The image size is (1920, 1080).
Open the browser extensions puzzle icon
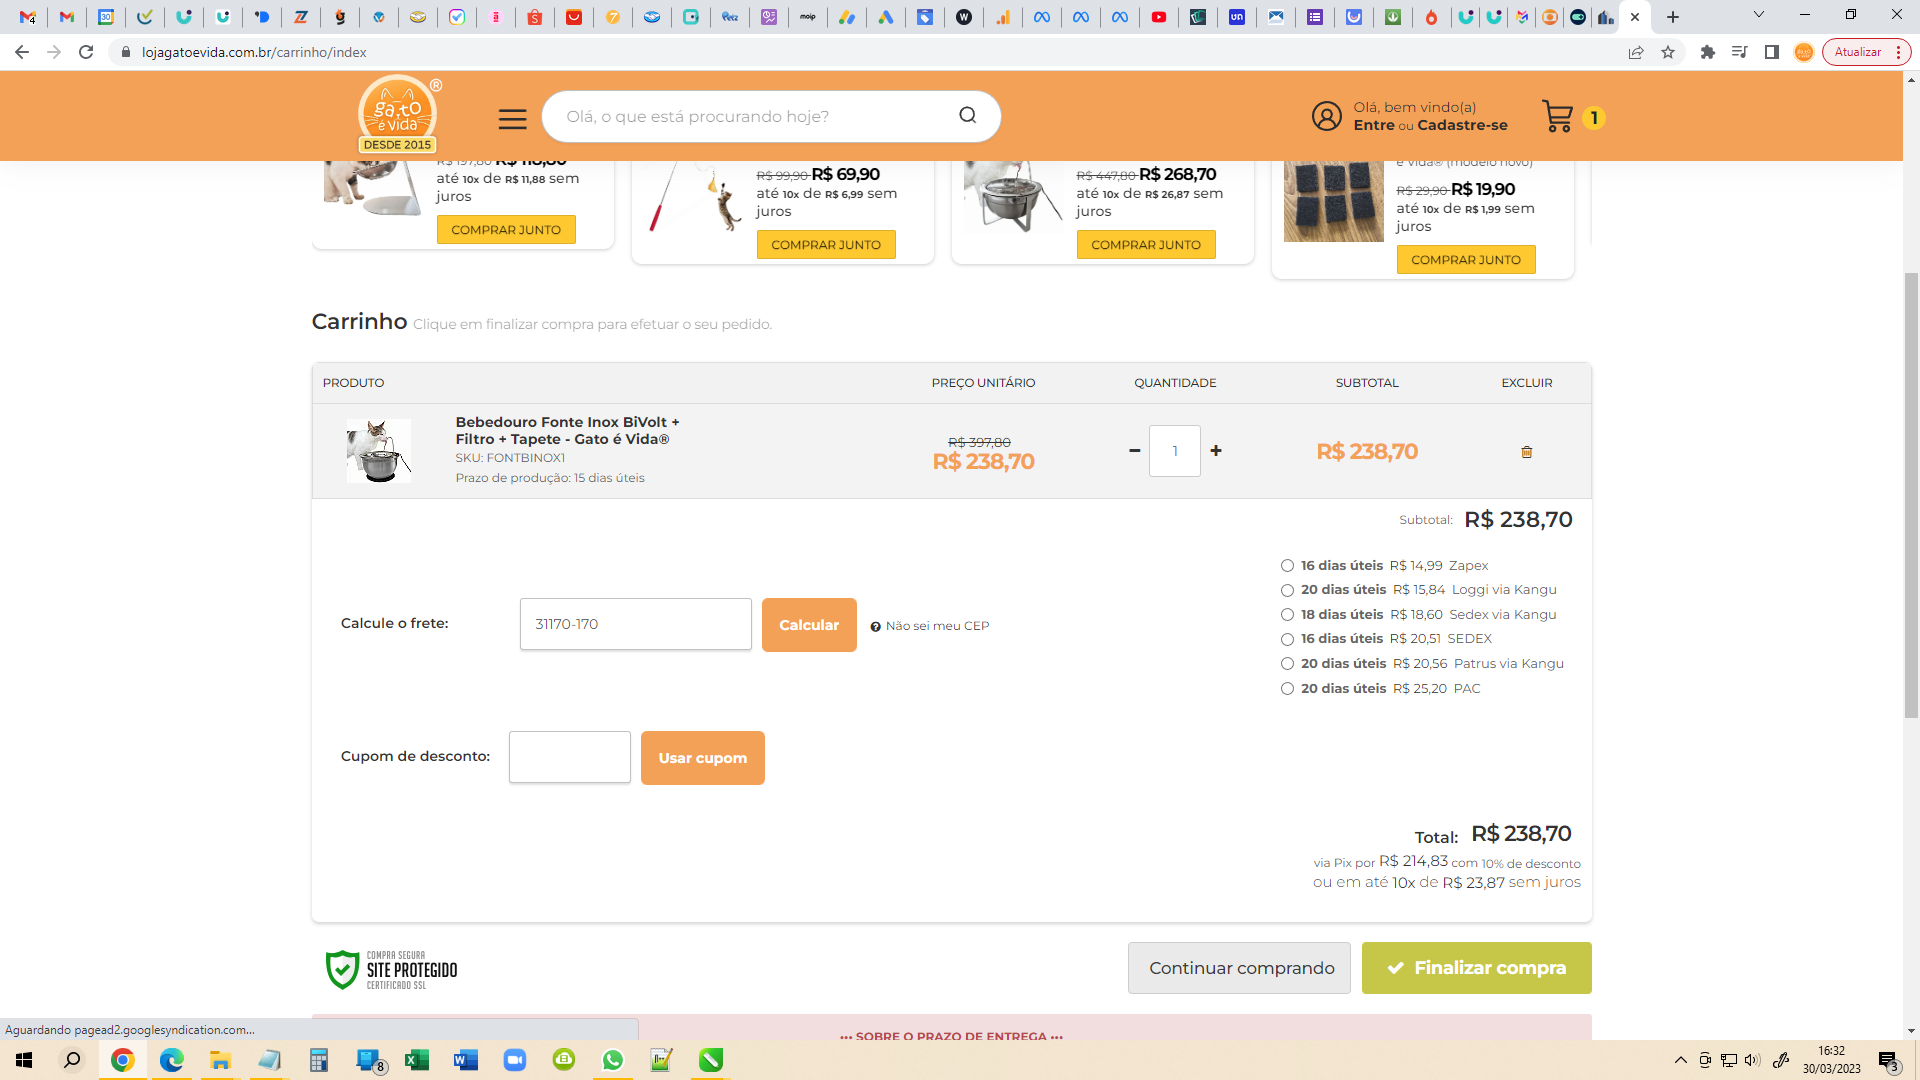(1708, 52)
